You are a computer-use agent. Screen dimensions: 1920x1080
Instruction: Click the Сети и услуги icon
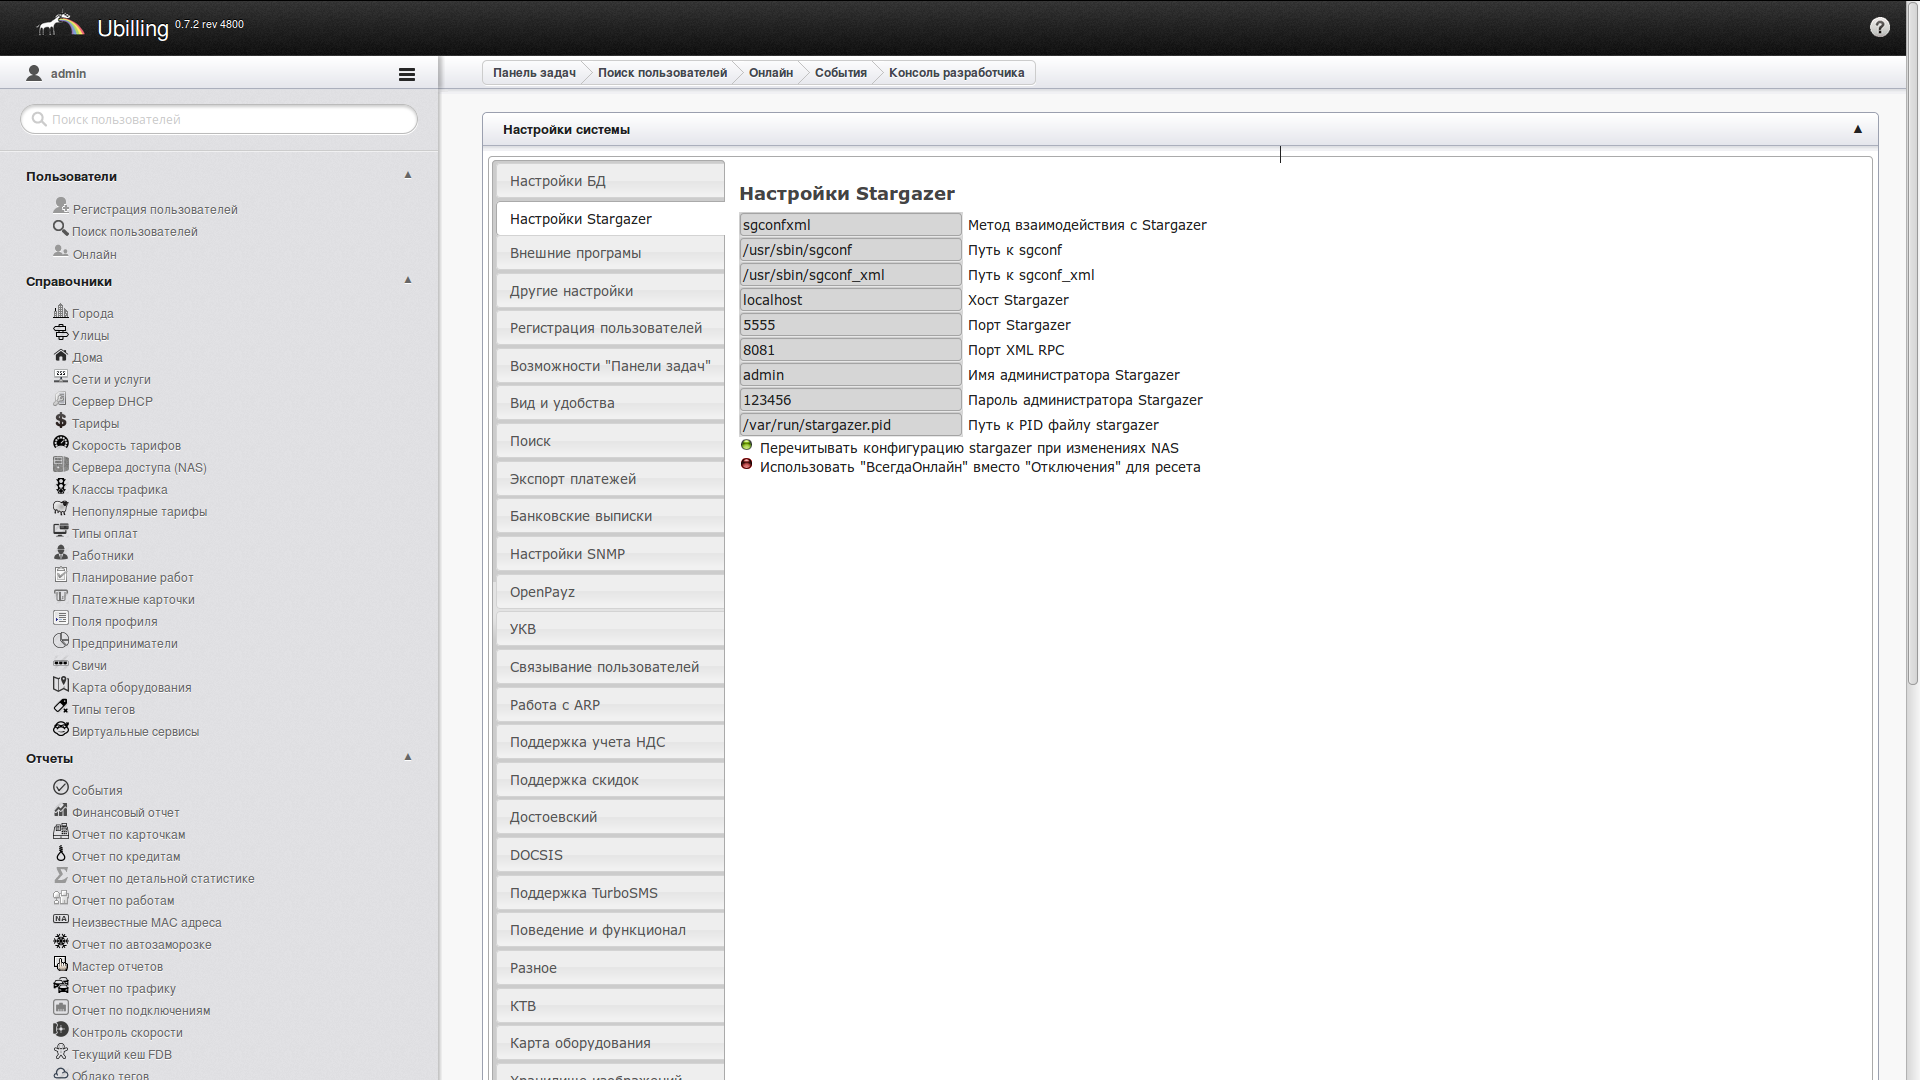61,376
